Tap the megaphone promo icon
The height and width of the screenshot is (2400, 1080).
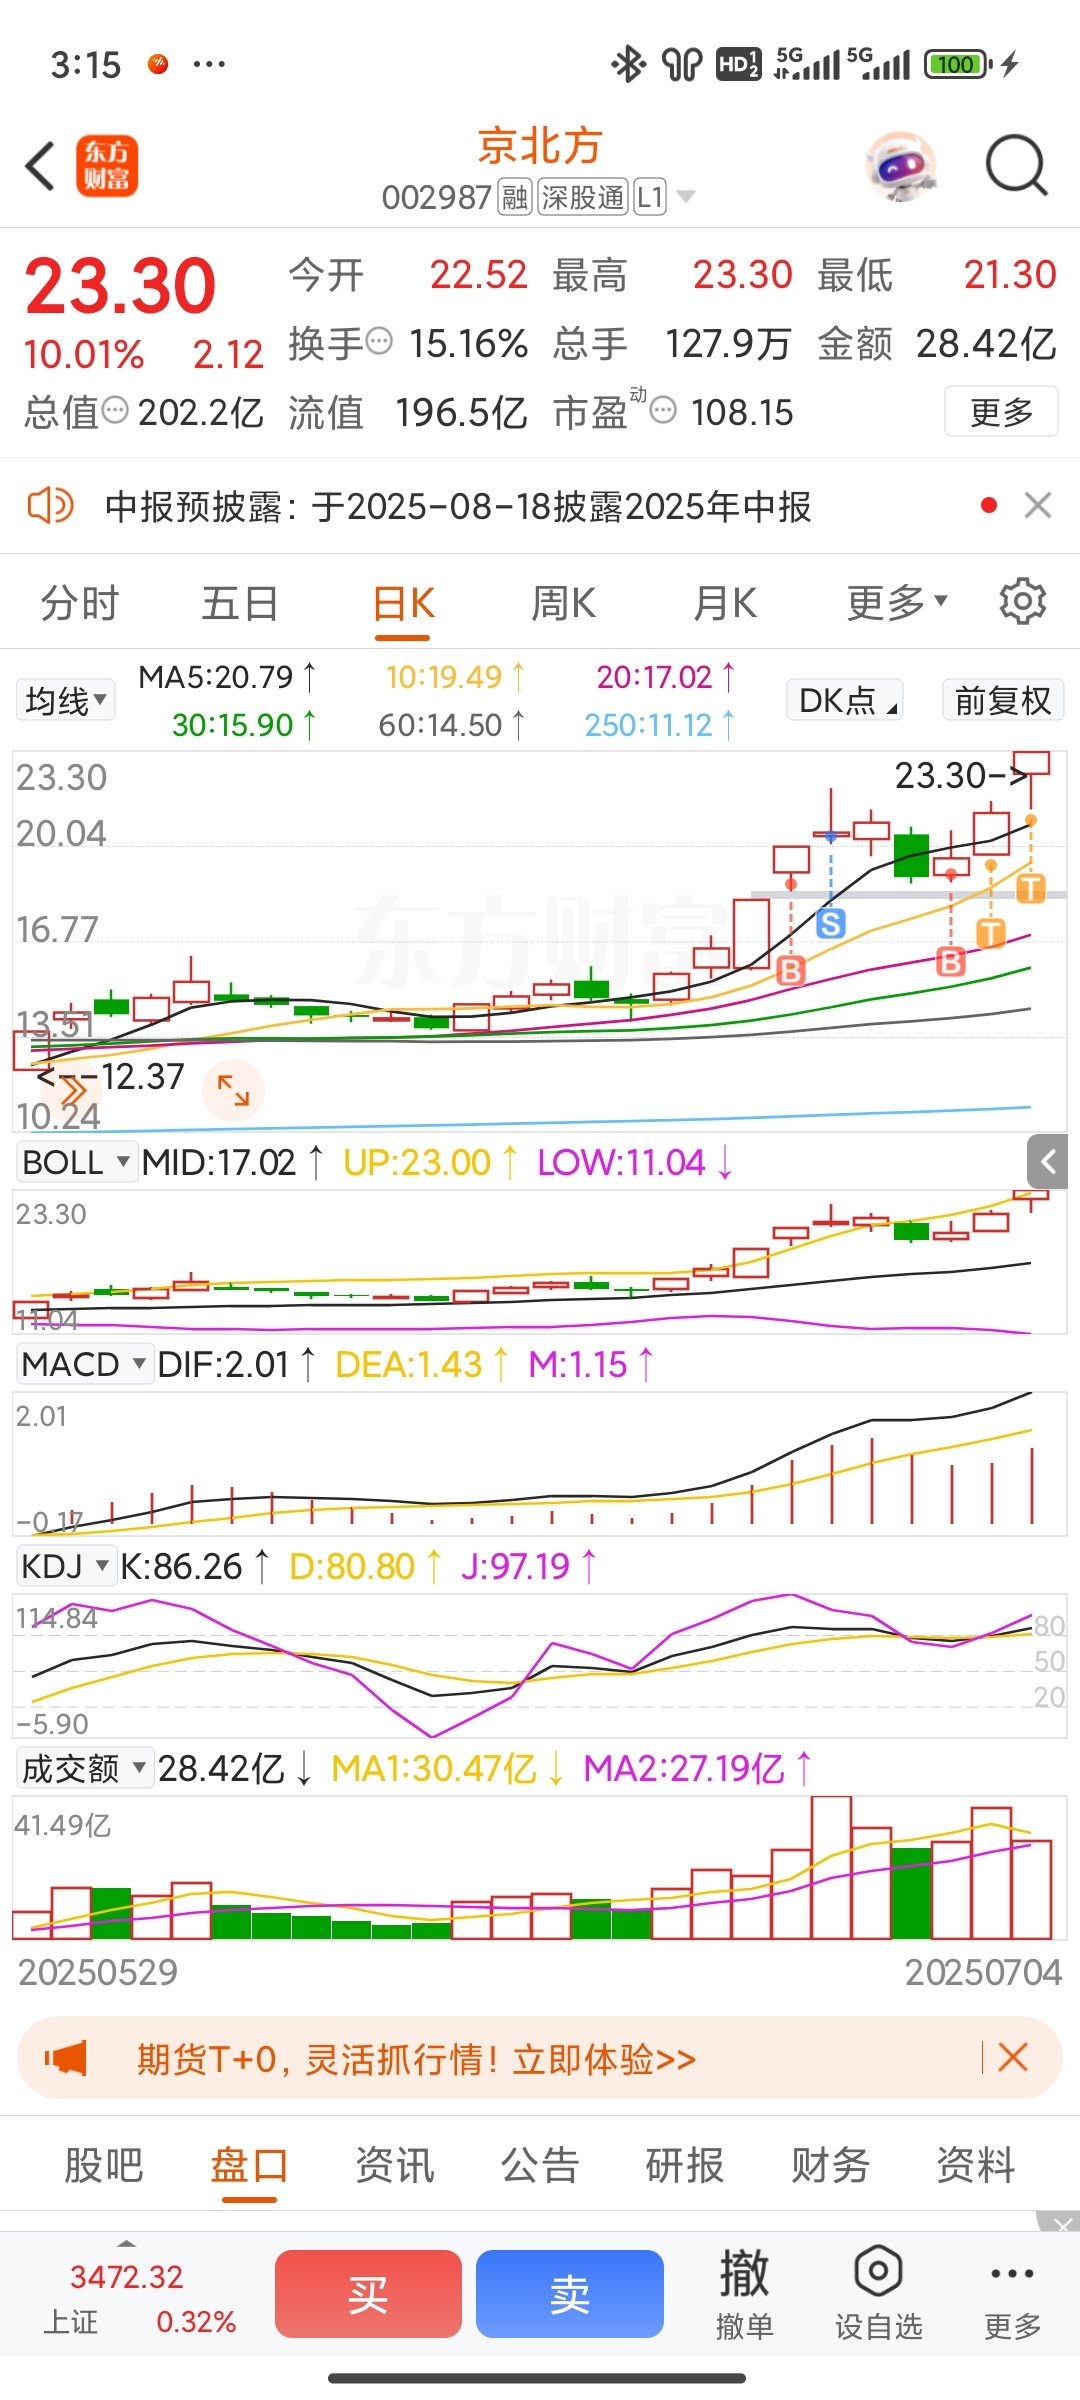coord(66,2058)
